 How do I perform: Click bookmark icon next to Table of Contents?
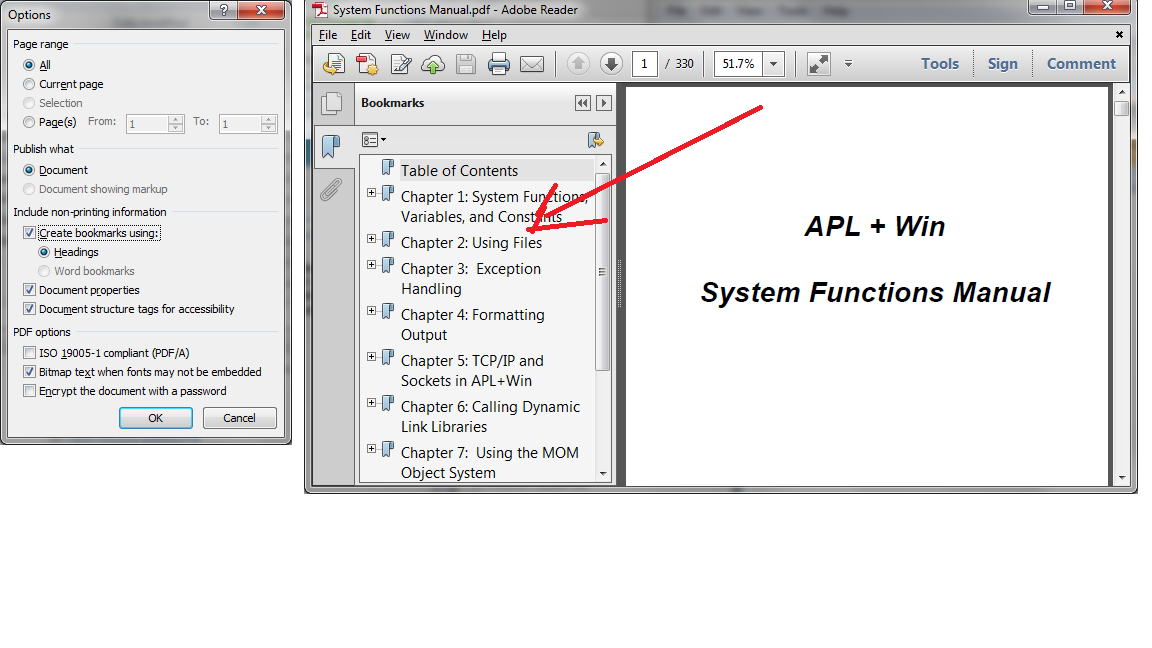[388, 168]
